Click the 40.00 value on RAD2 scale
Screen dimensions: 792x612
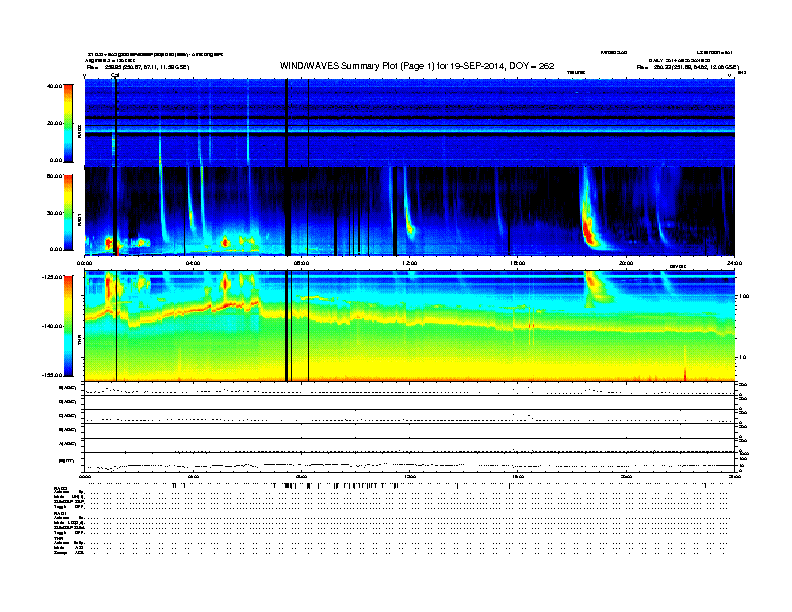(55, 86)
